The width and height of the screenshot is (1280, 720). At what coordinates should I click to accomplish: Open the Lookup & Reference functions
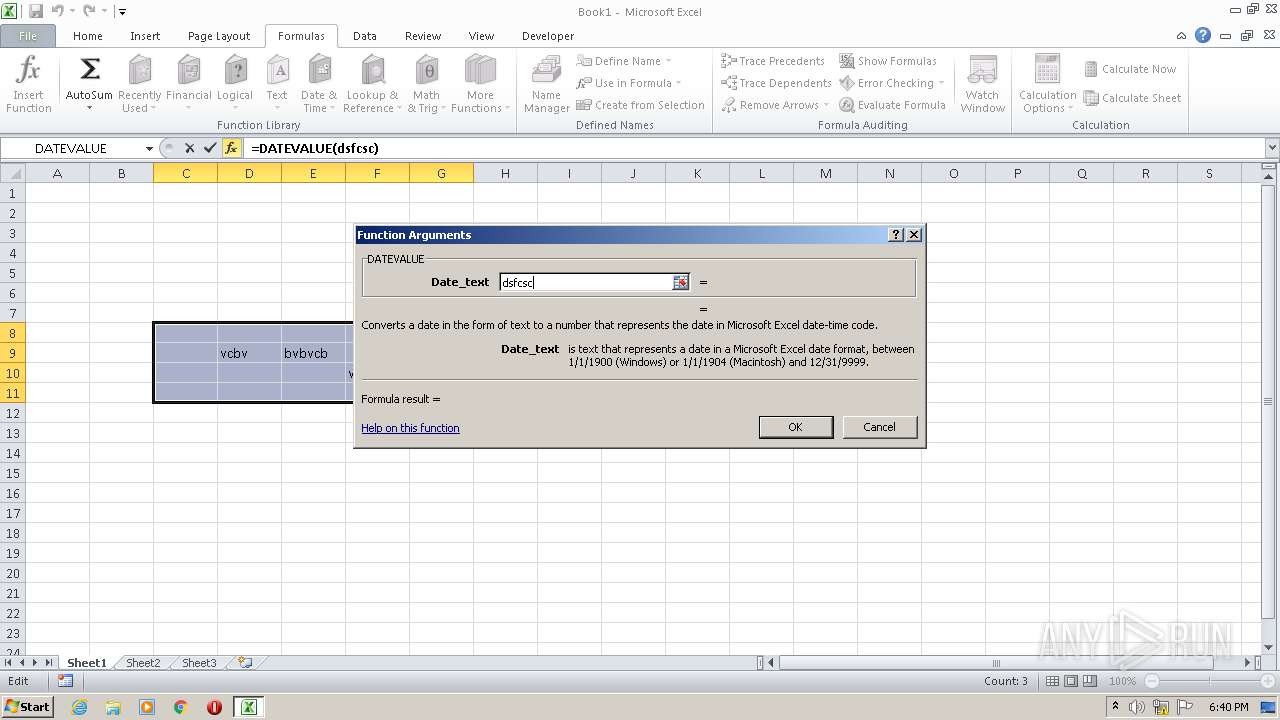click(372, 85)
